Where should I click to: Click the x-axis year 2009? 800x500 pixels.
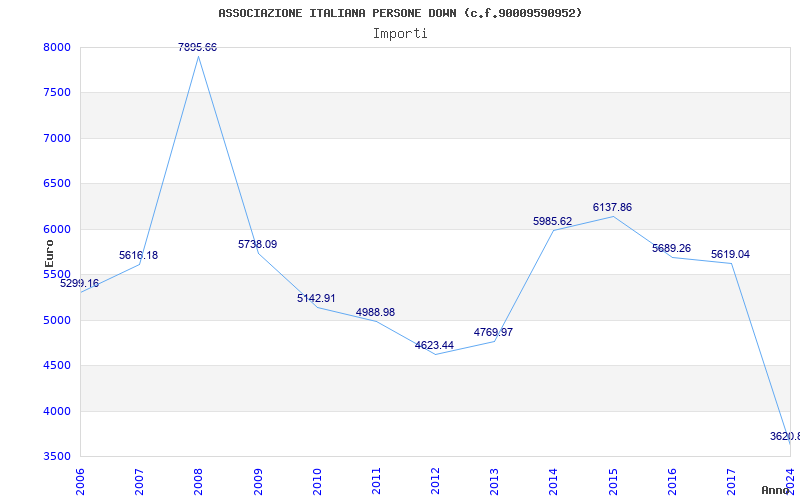pos(258,481)
